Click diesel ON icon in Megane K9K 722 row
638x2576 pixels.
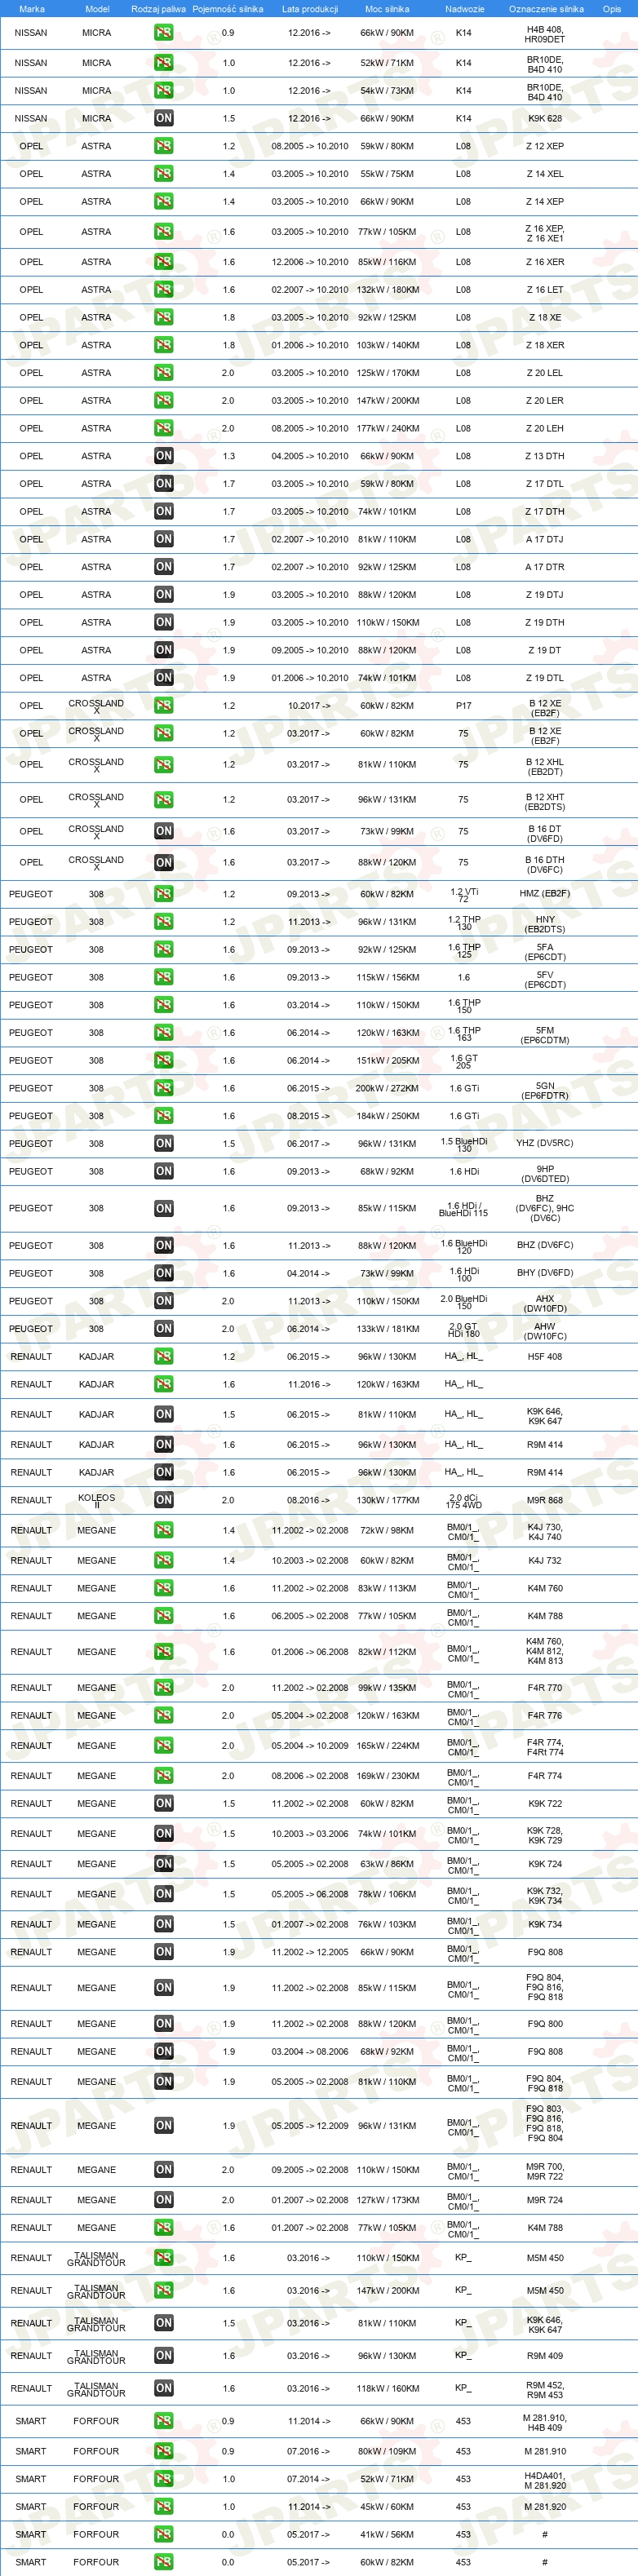pyautogui.click(x=163, y=1804)
